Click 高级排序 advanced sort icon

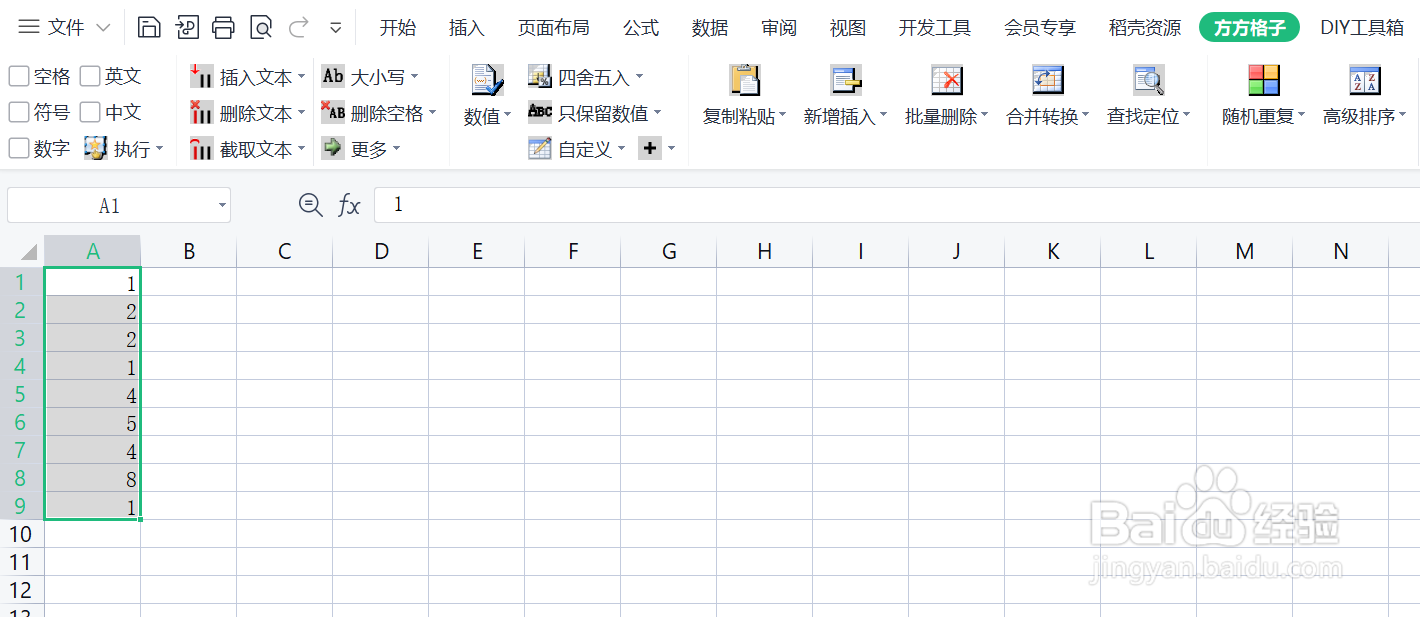[1365, 80]
